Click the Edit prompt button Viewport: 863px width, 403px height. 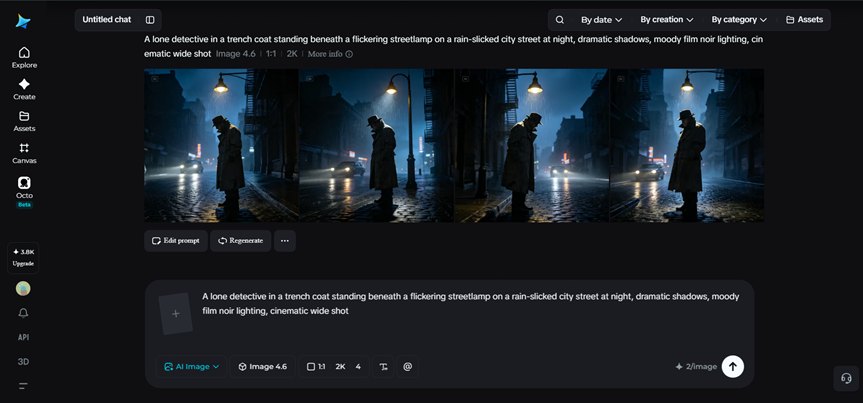point(176,241)
